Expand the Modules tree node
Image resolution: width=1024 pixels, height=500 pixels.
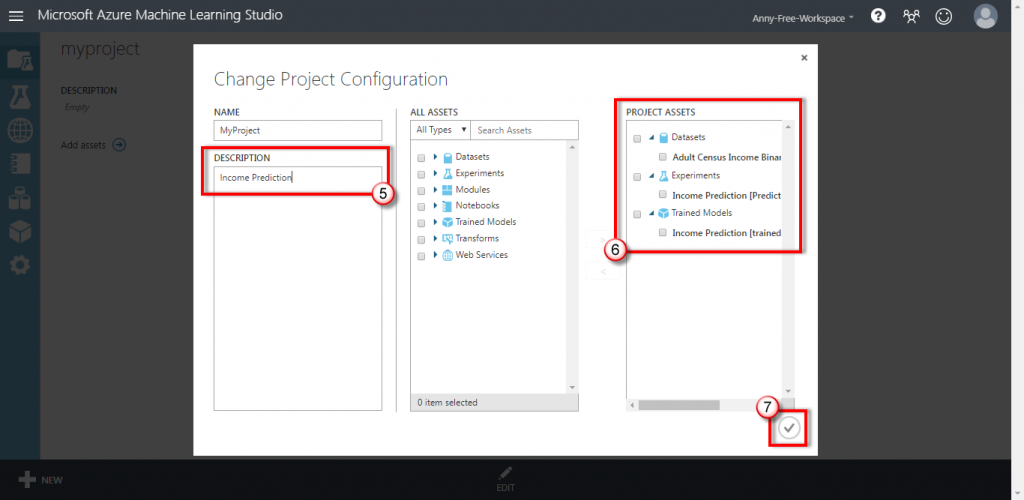coord(435,190)
